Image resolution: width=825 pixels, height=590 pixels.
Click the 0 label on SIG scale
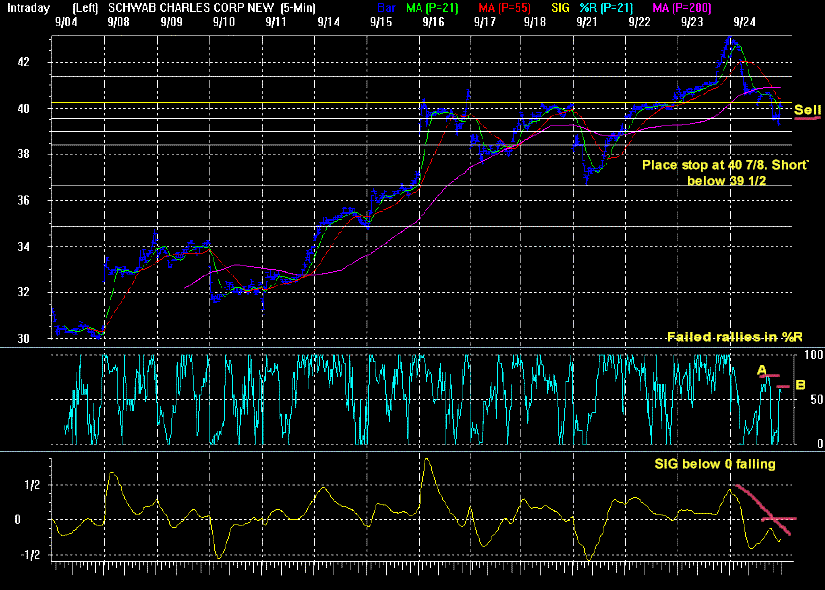(x=17, y=520)
